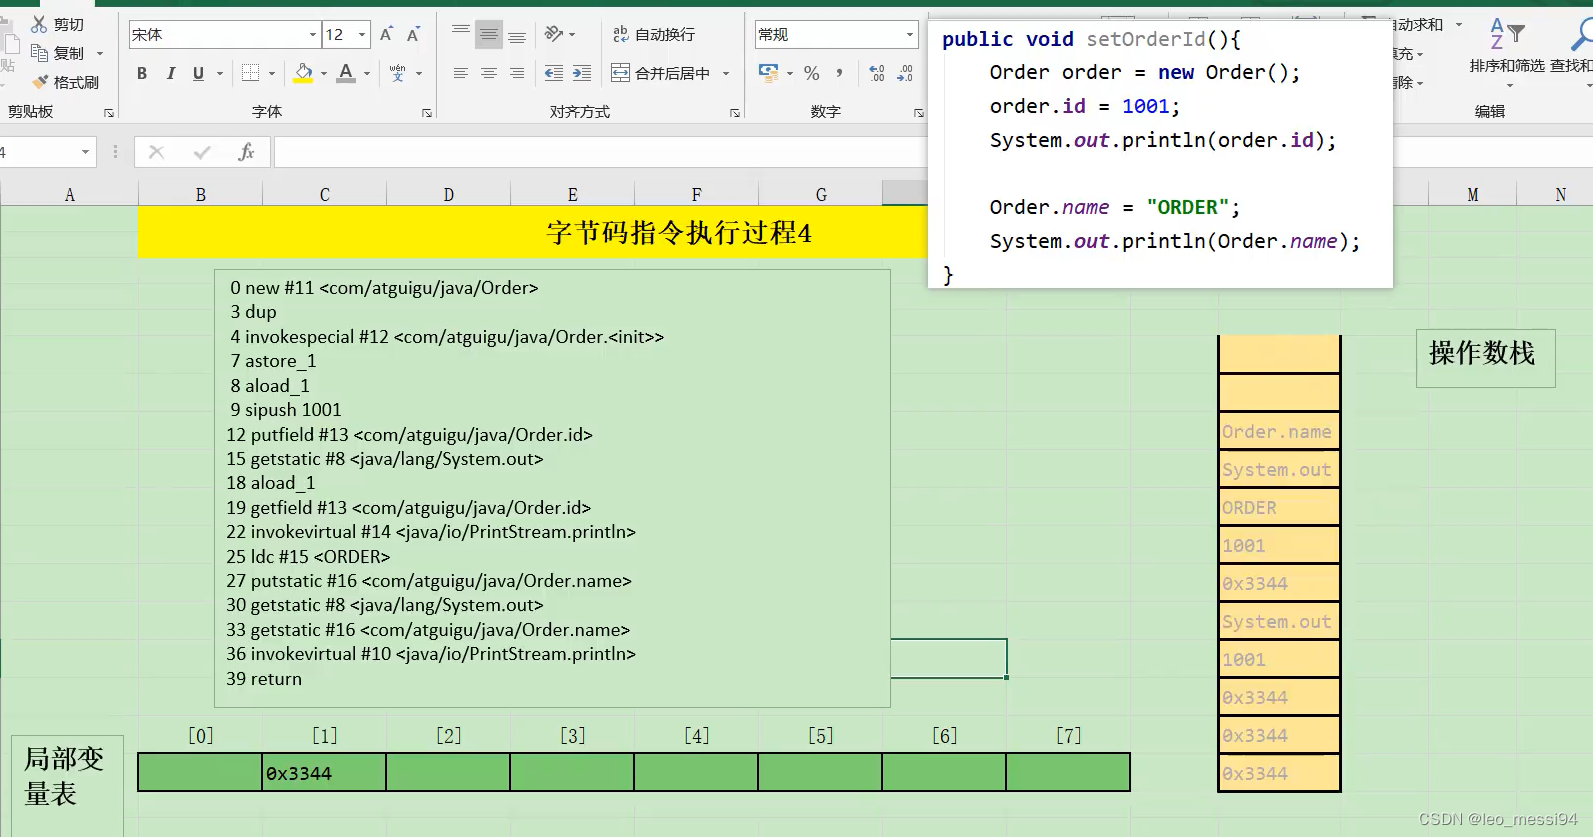1593x837 pixels.
Task: Click bytecode line 39 return
Action: point(264,678)
